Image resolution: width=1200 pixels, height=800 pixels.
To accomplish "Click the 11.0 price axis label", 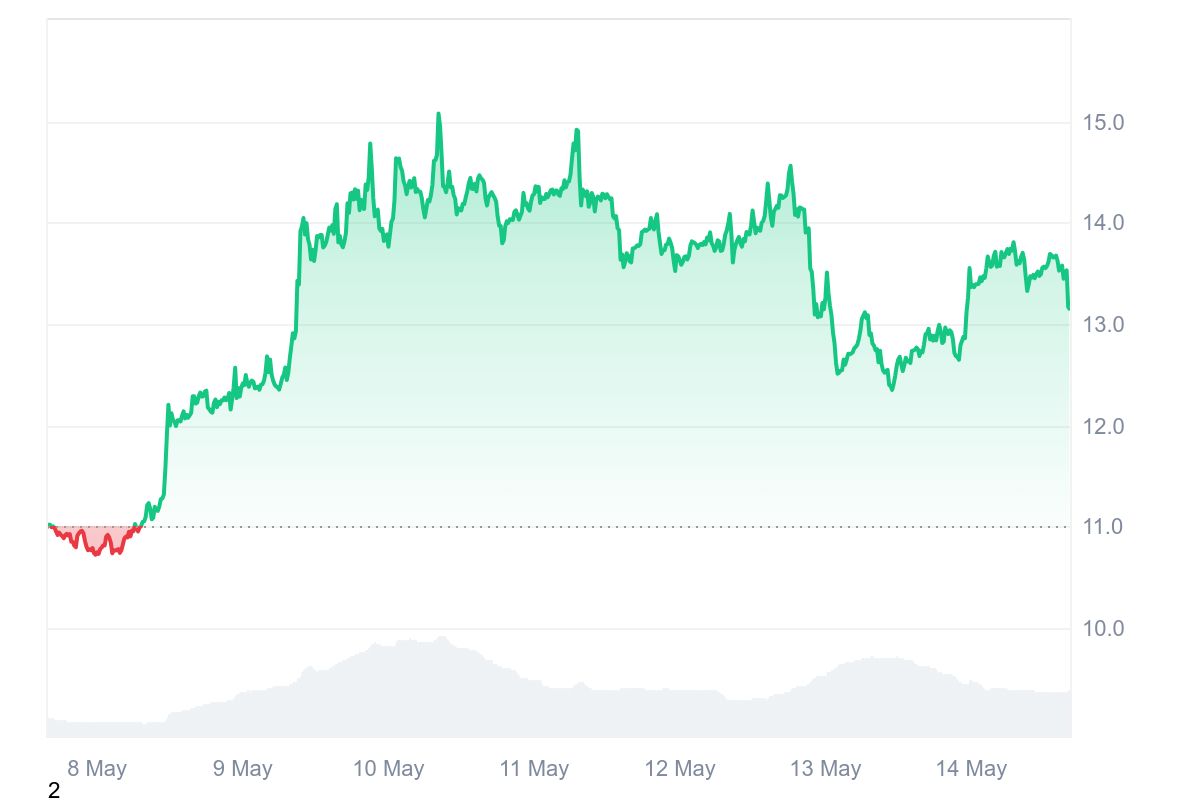I will (x=1103, y=527).
